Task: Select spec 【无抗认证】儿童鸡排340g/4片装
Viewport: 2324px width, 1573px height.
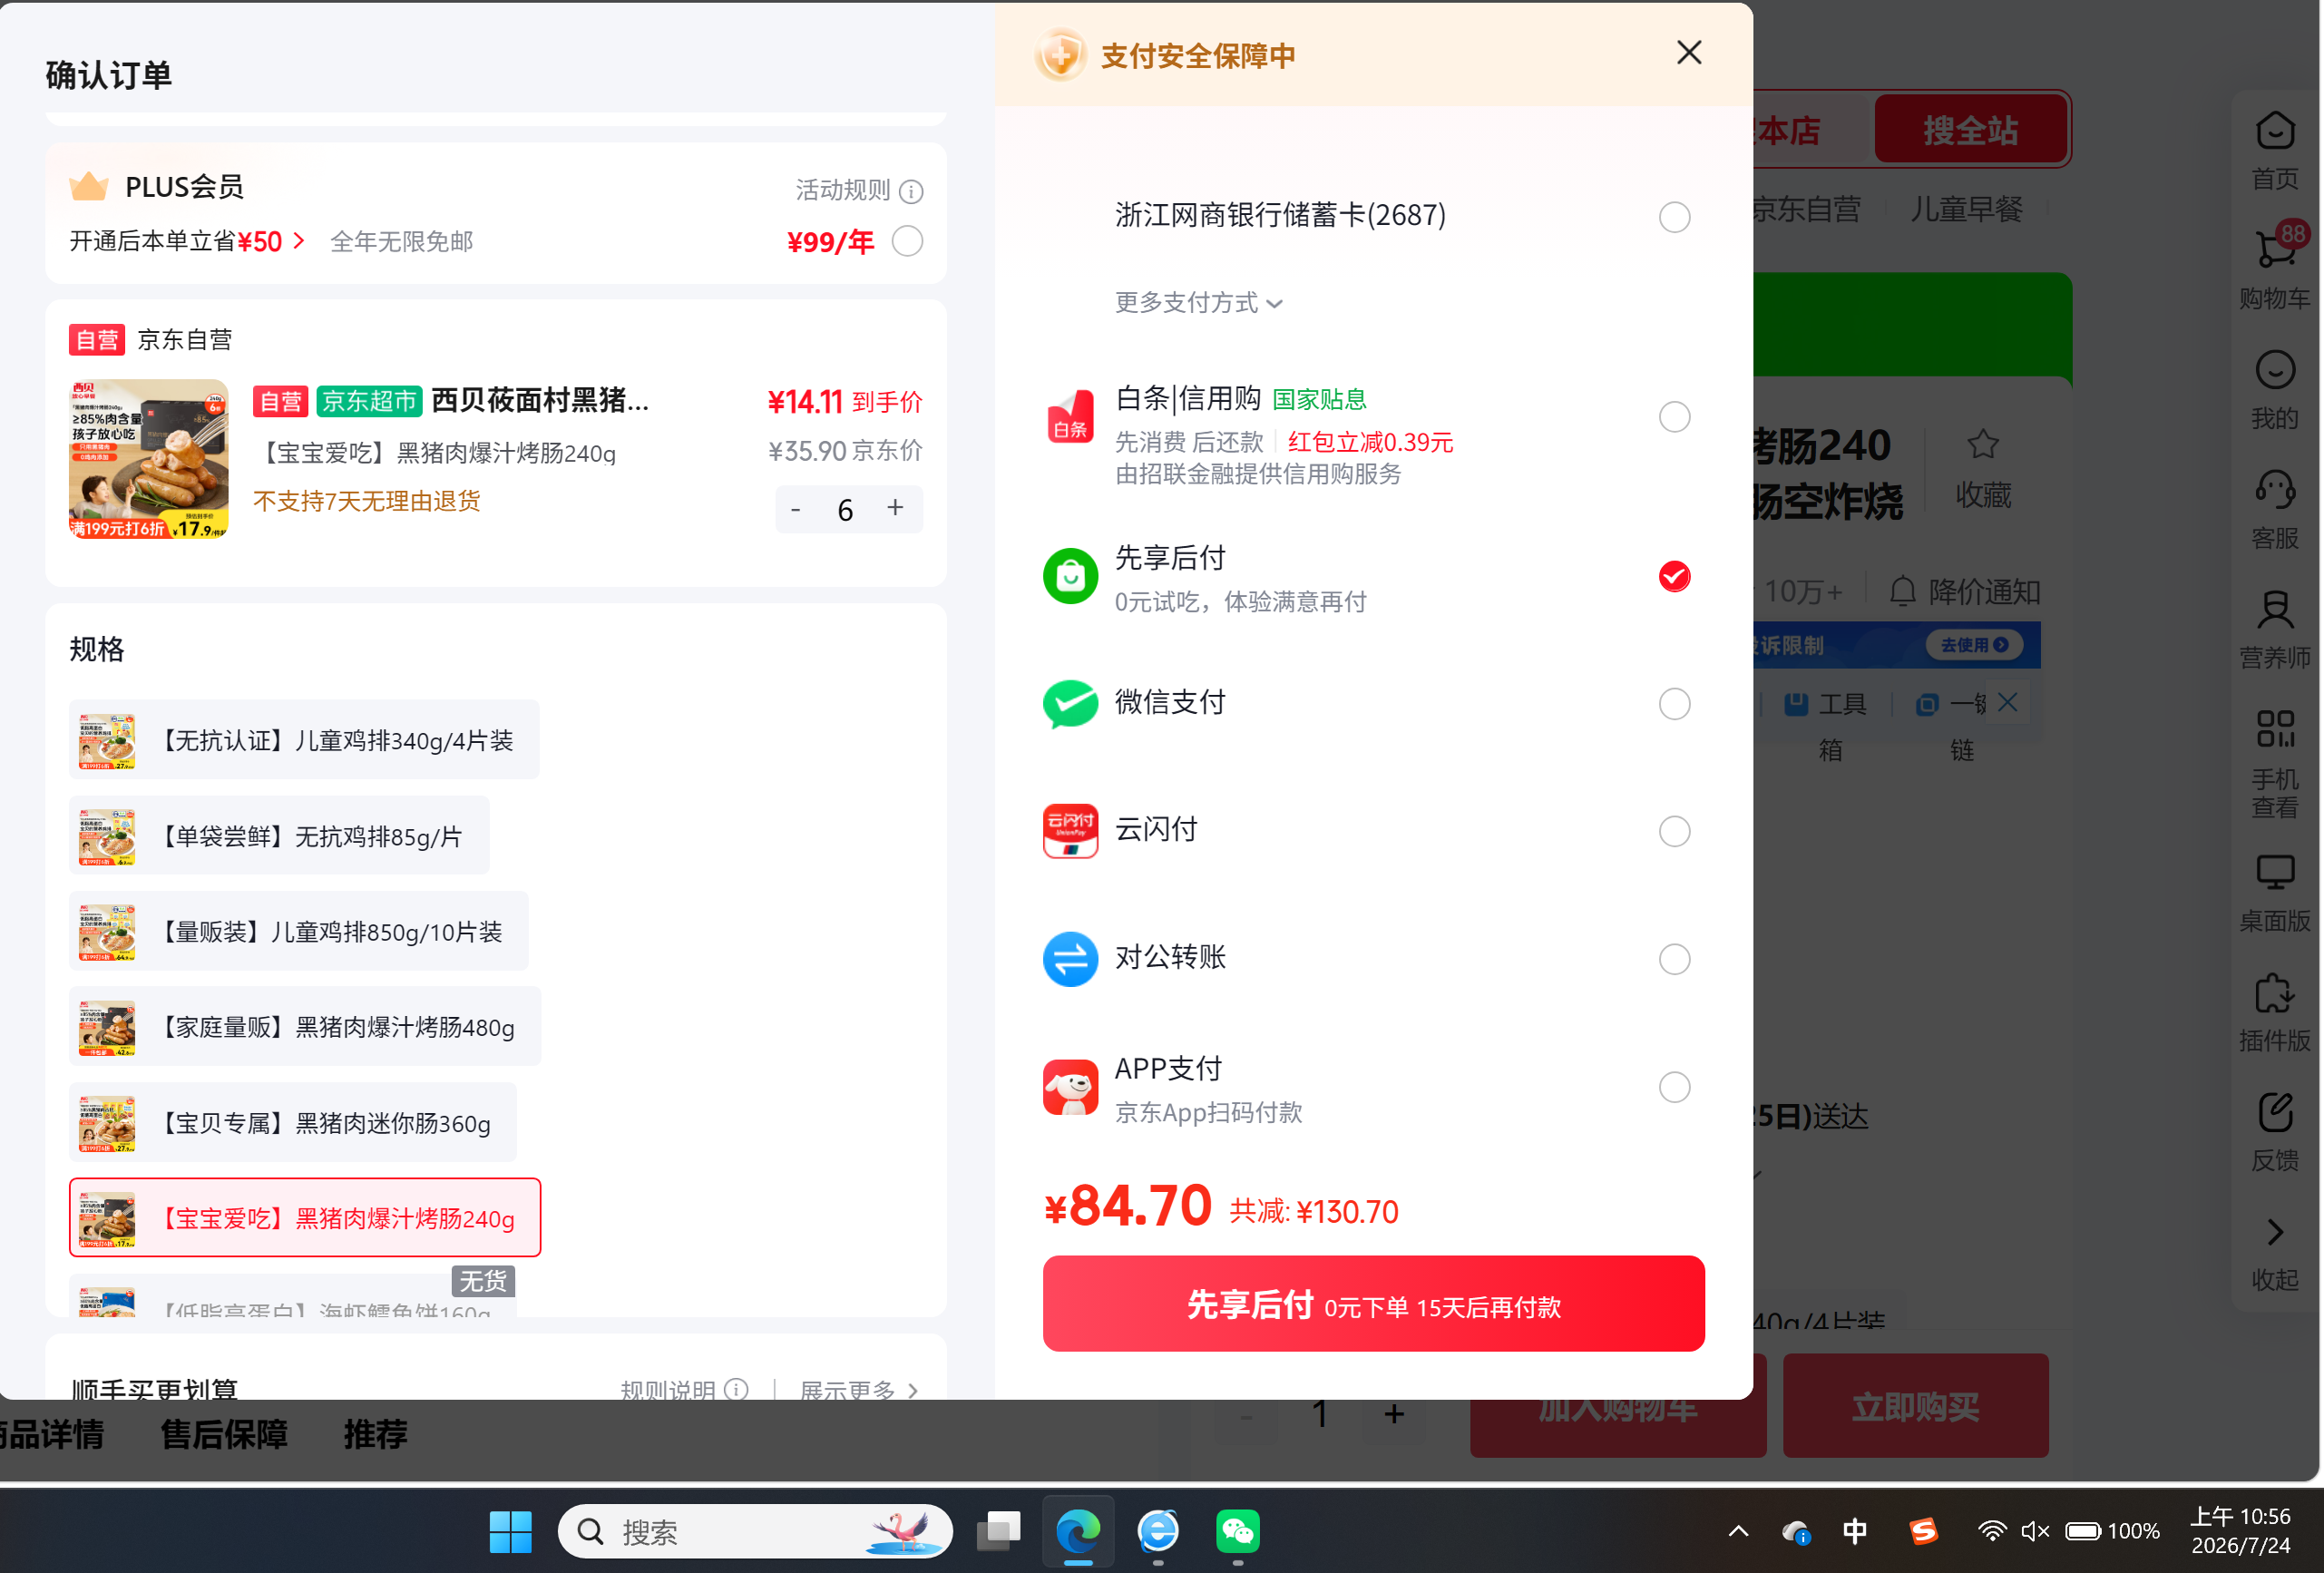Action: click(304, 740)
